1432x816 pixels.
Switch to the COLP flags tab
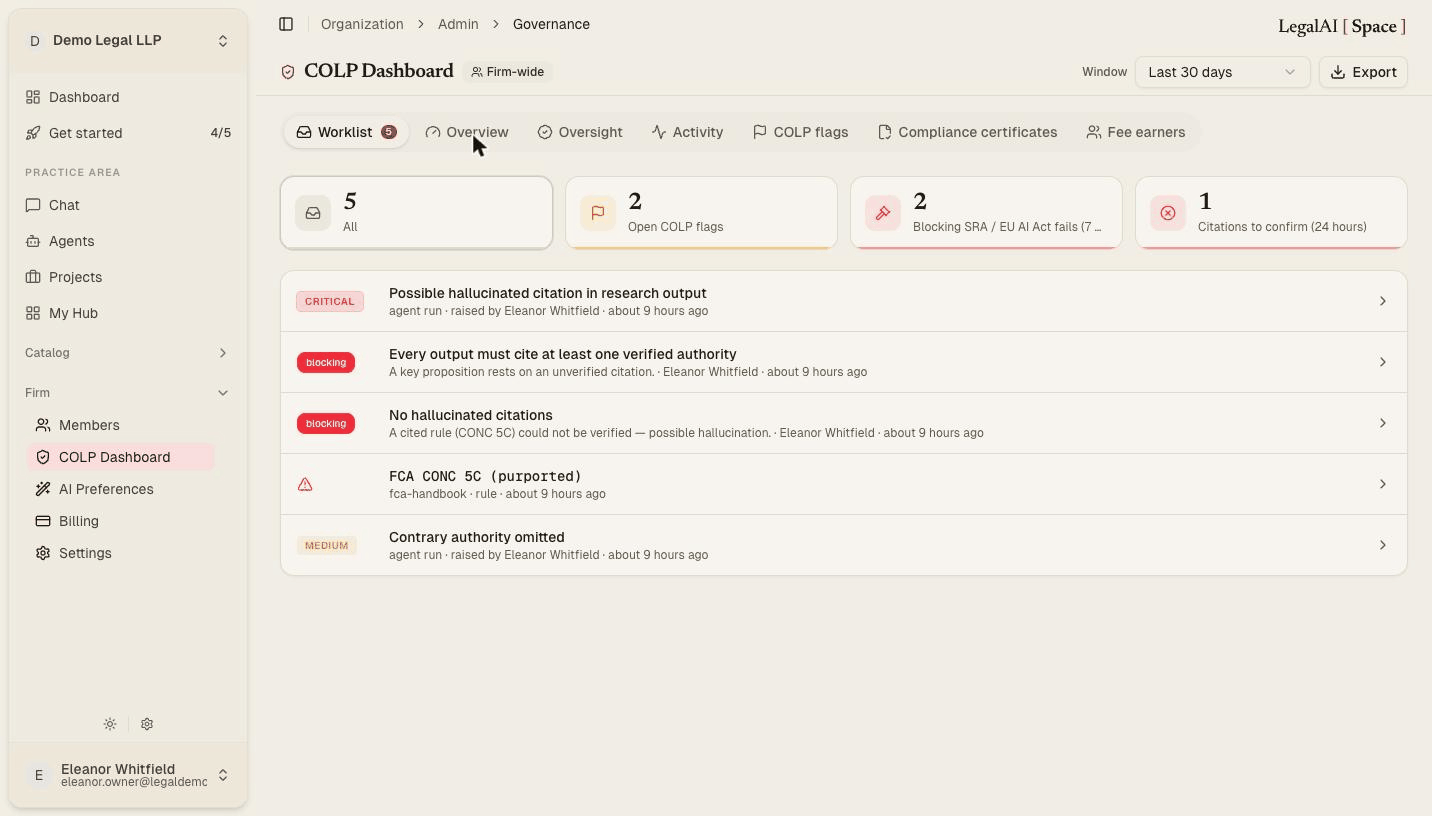800,132
